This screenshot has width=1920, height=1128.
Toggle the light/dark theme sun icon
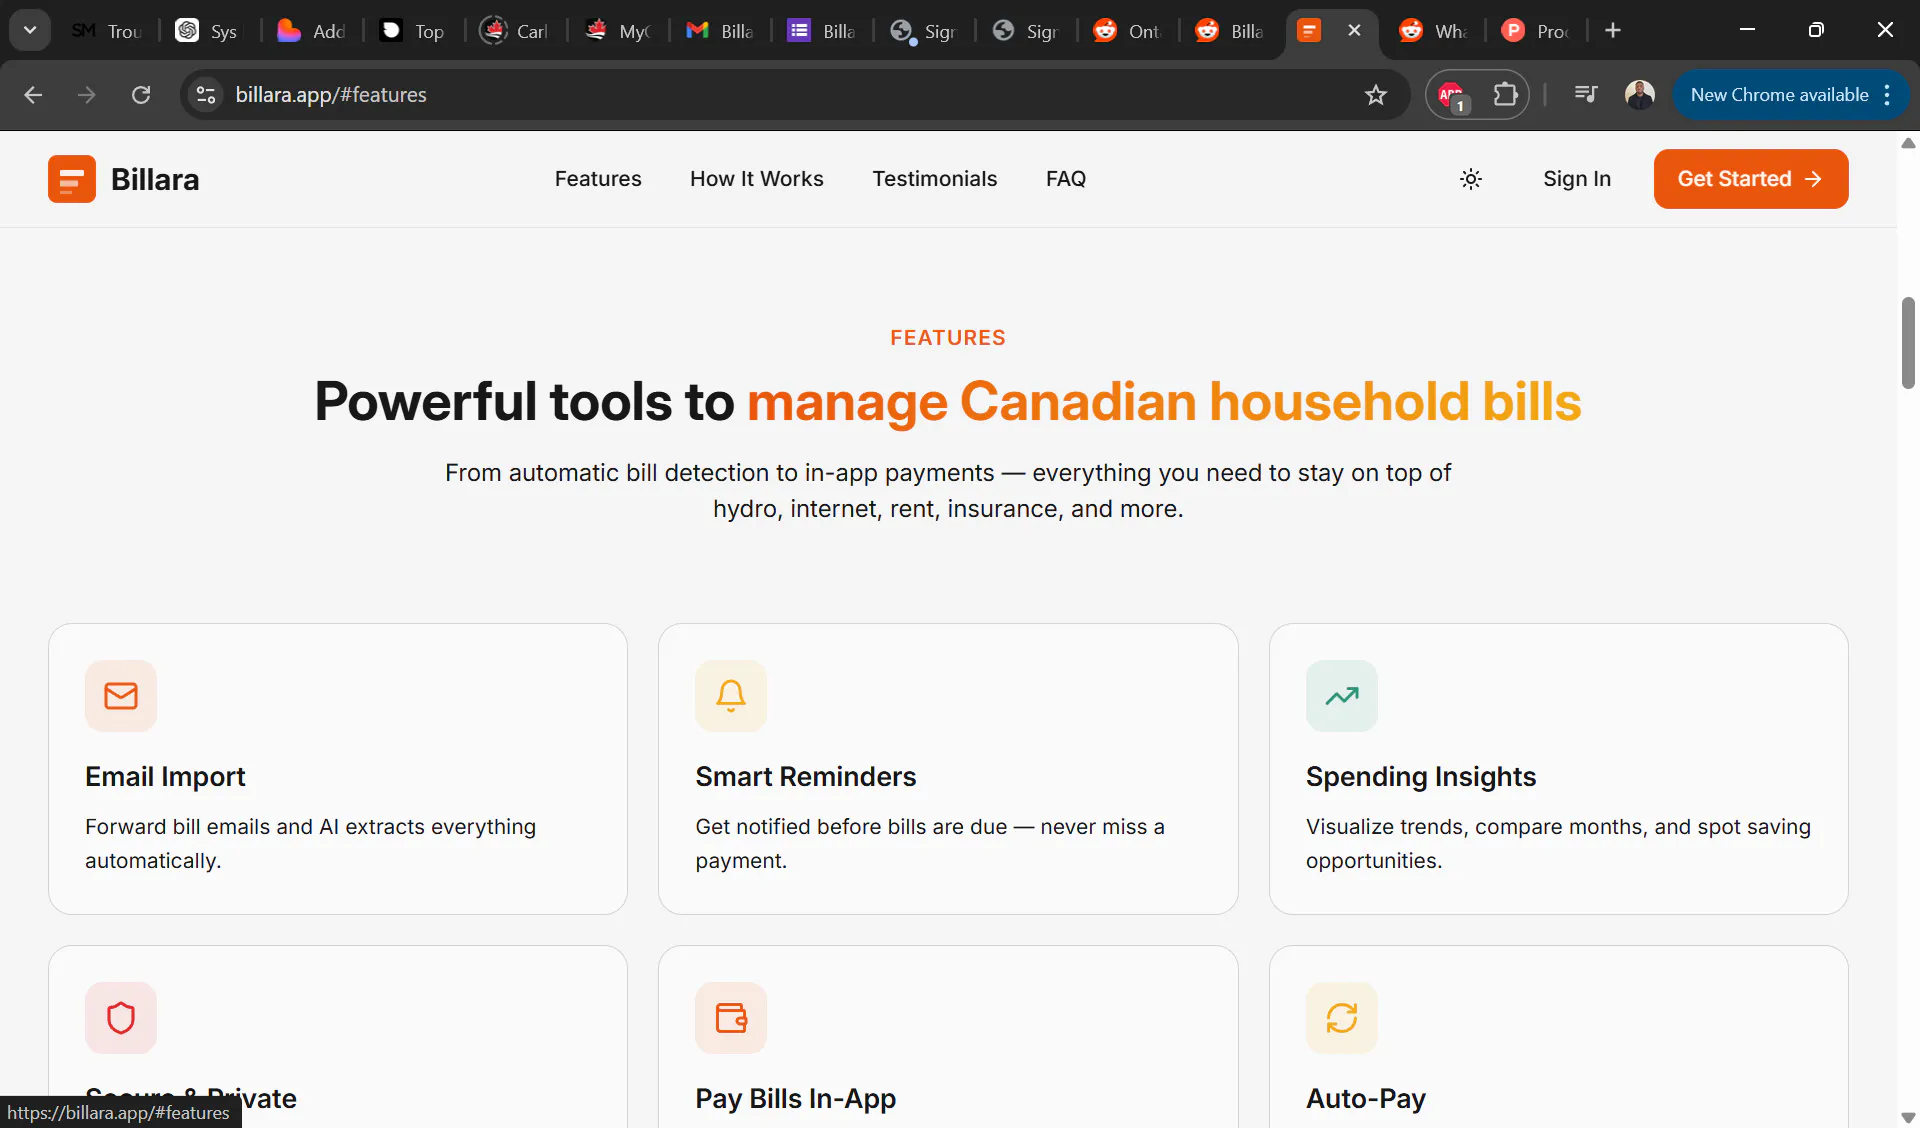[x=1471, y=179]
